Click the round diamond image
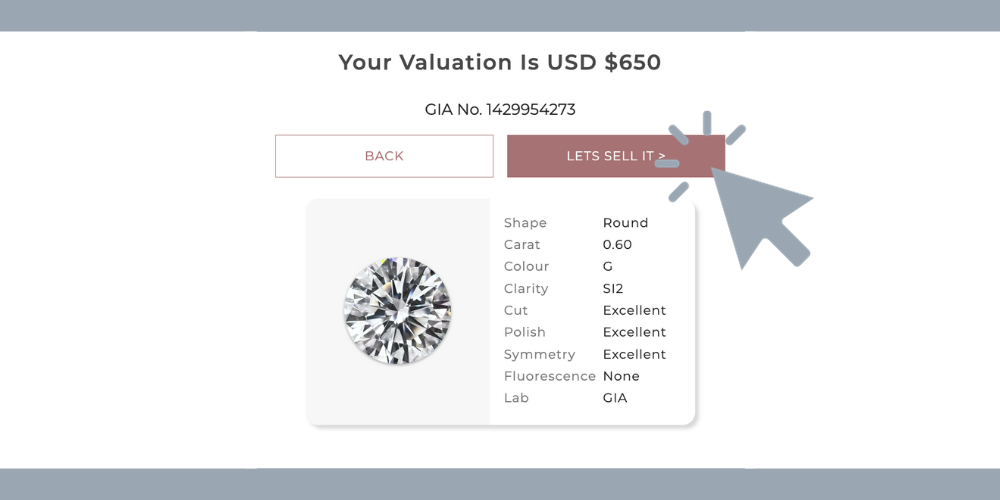 (397, 311)
